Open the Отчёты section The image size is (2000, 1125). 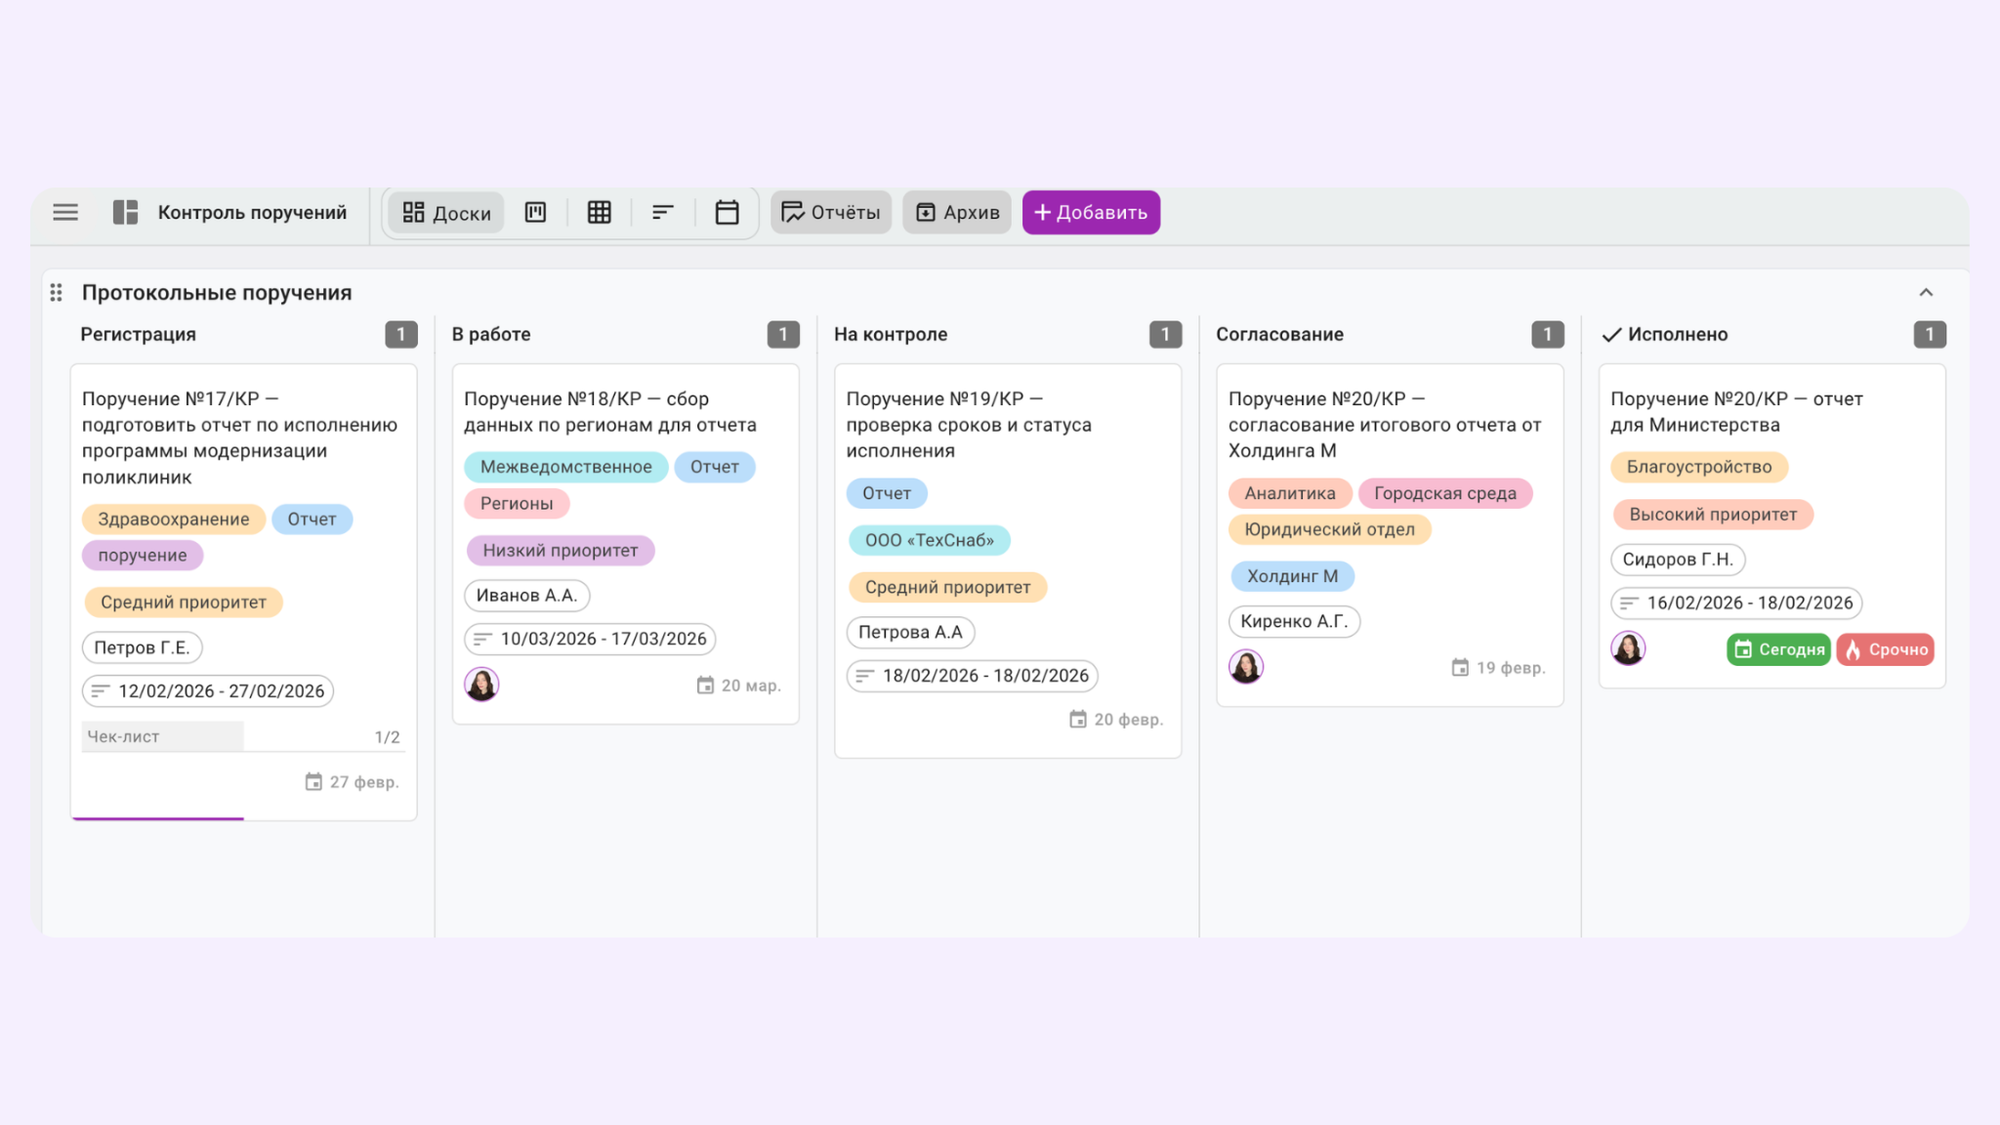click(x=831, y=212)
